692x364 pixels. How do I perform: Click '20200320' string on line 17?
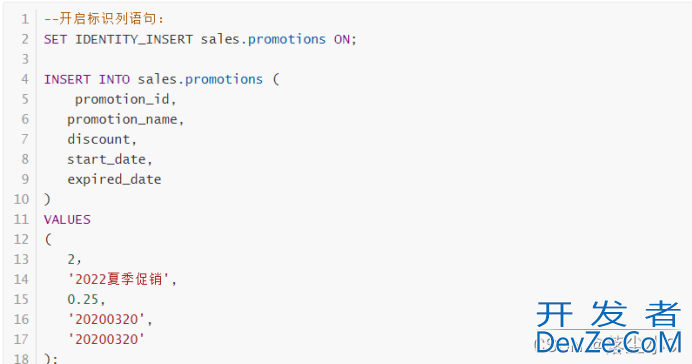click(106, 339)
